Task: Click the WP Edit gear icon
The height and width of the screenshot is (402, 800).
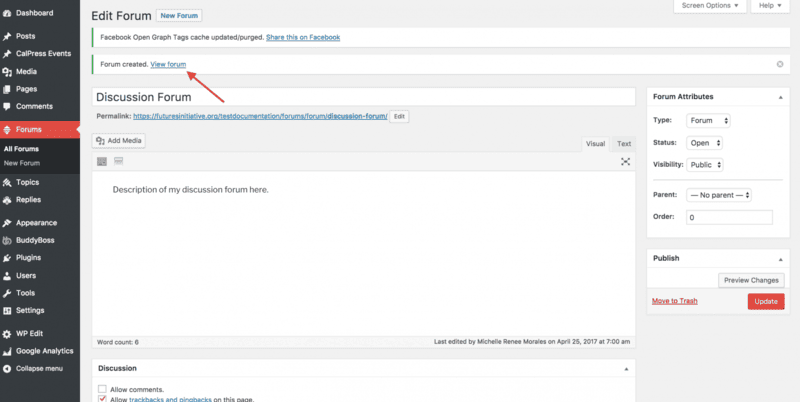Action: click(7, 334)
